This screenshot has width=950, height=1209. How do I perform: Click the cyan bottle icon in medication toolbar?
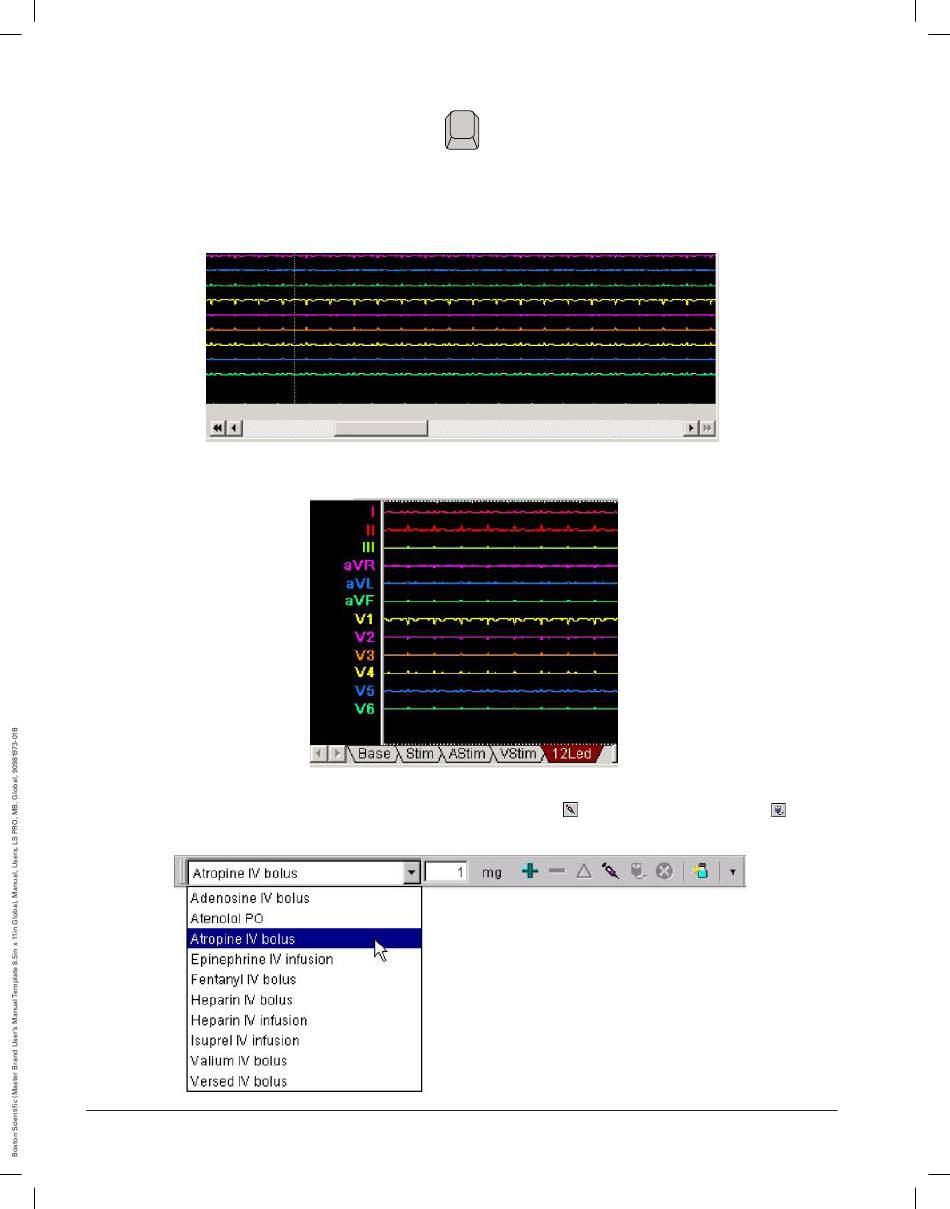pyautogui.click(x=701, y=872)
